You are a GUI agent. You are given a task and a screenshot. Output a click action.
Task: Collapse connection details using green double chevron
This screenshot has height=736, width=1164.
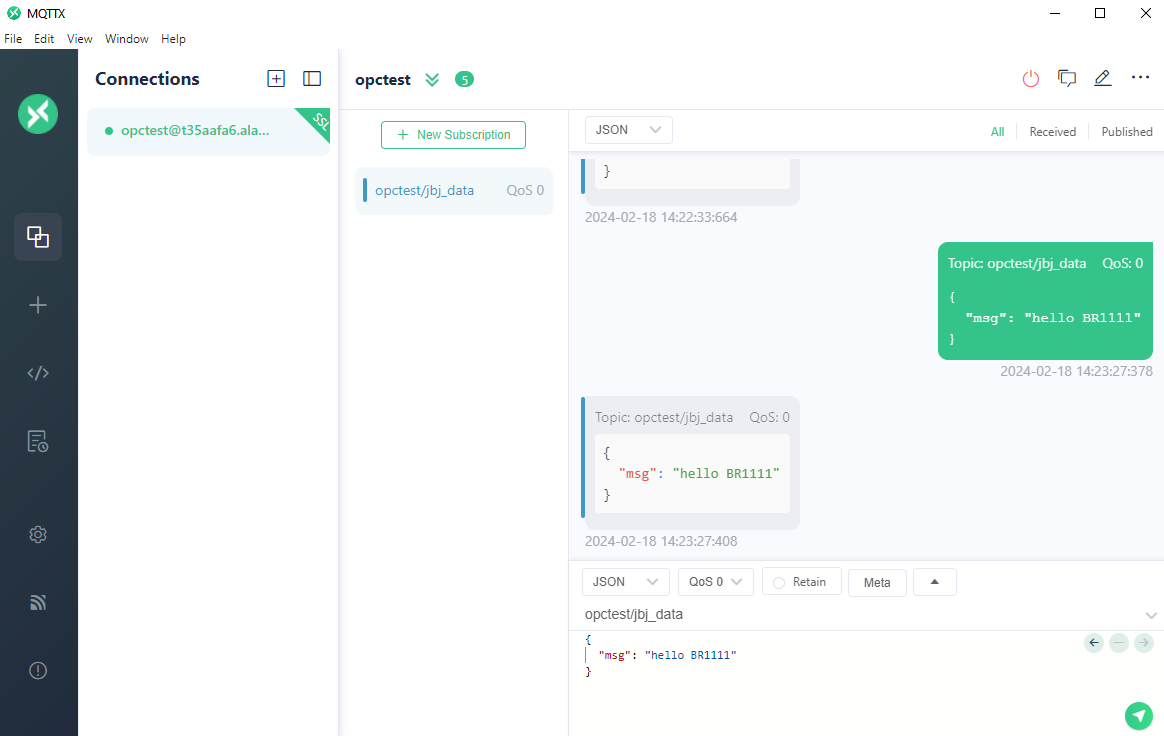(x=432, y=80)
